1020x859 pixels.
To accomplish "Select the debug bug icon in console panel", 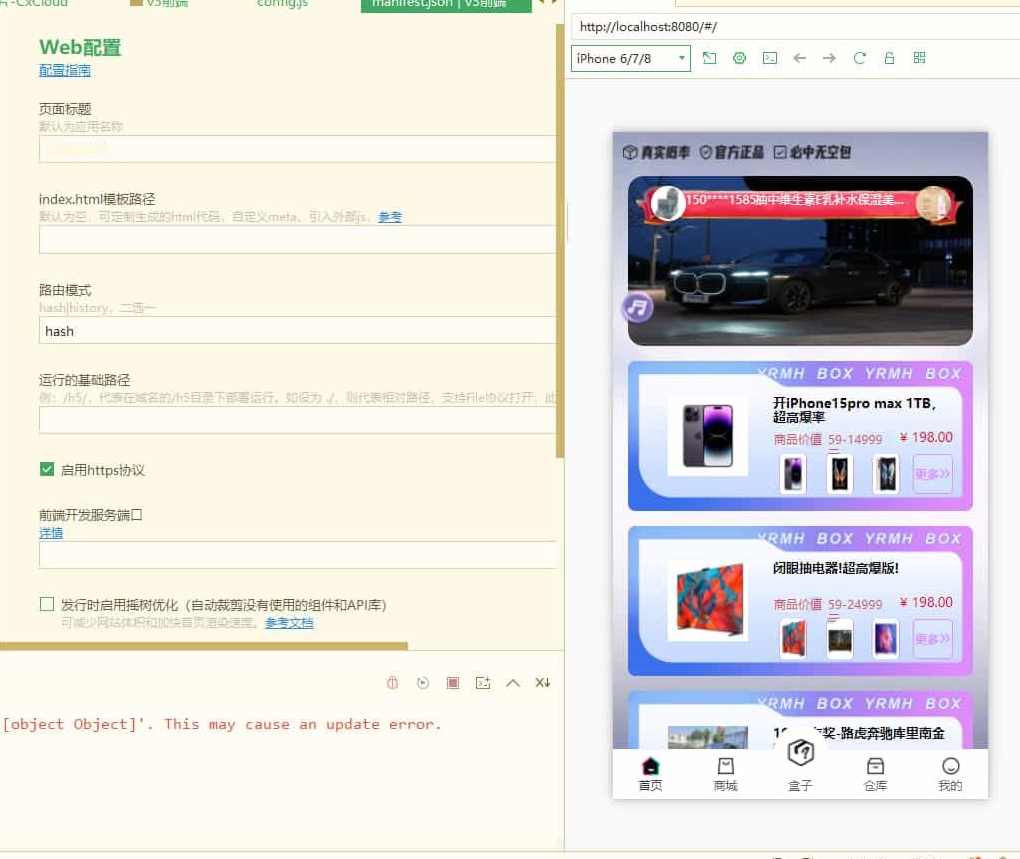I will click(392, 682).
